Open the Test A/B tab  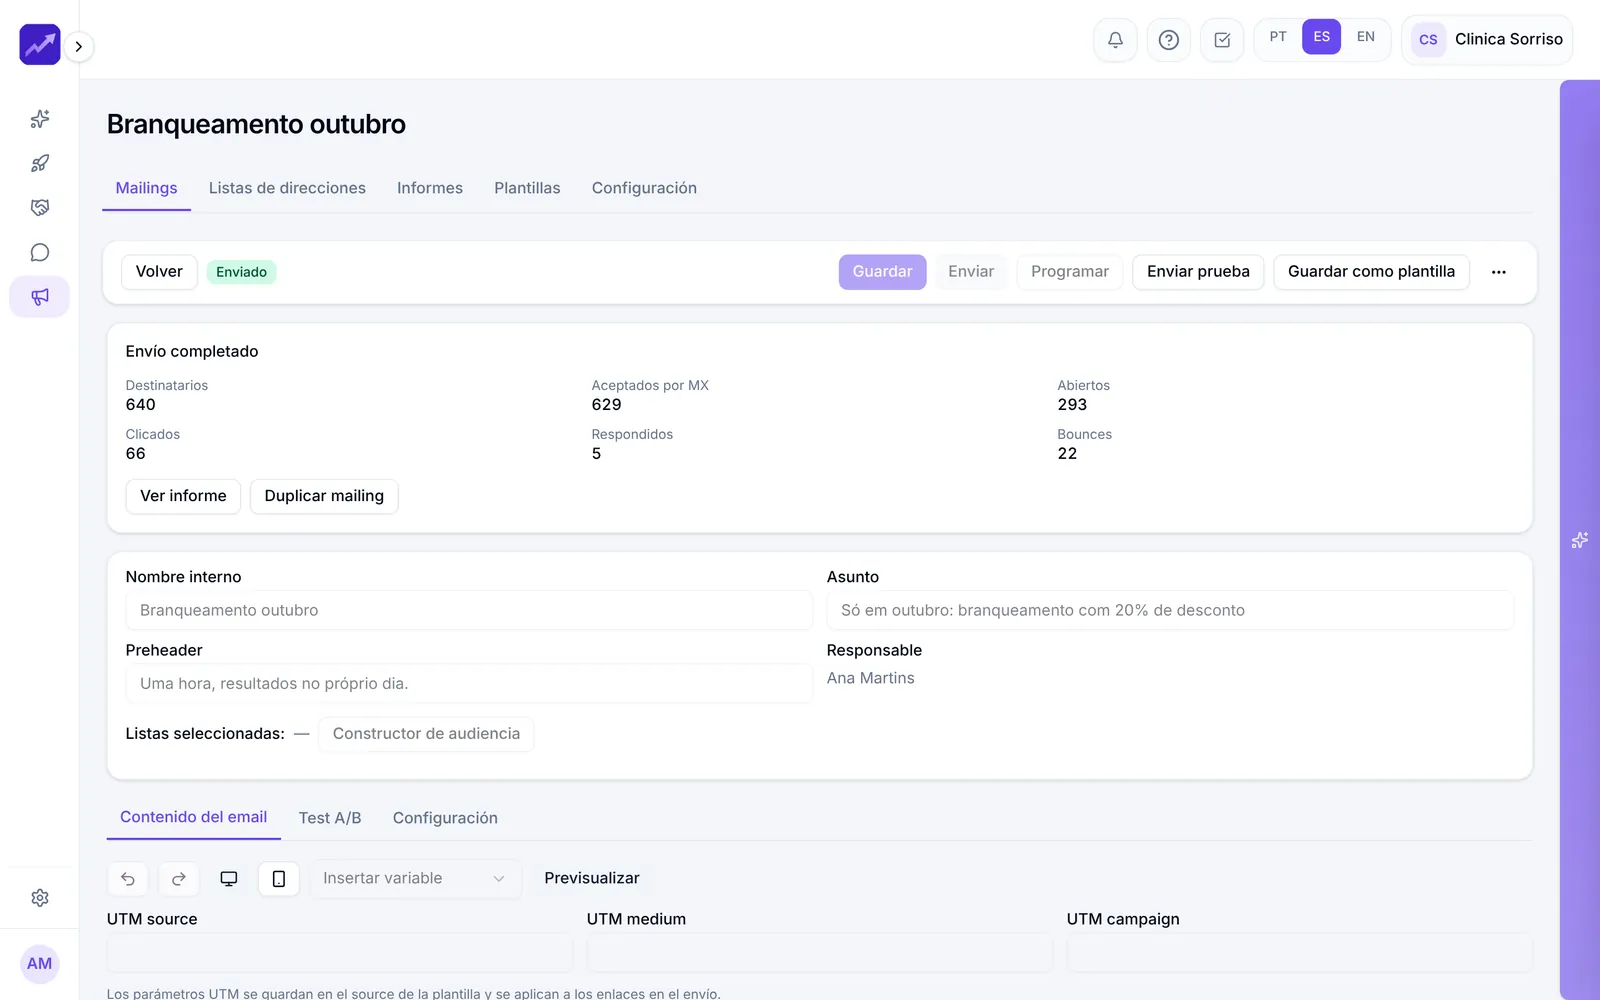[x=330, y=818]
